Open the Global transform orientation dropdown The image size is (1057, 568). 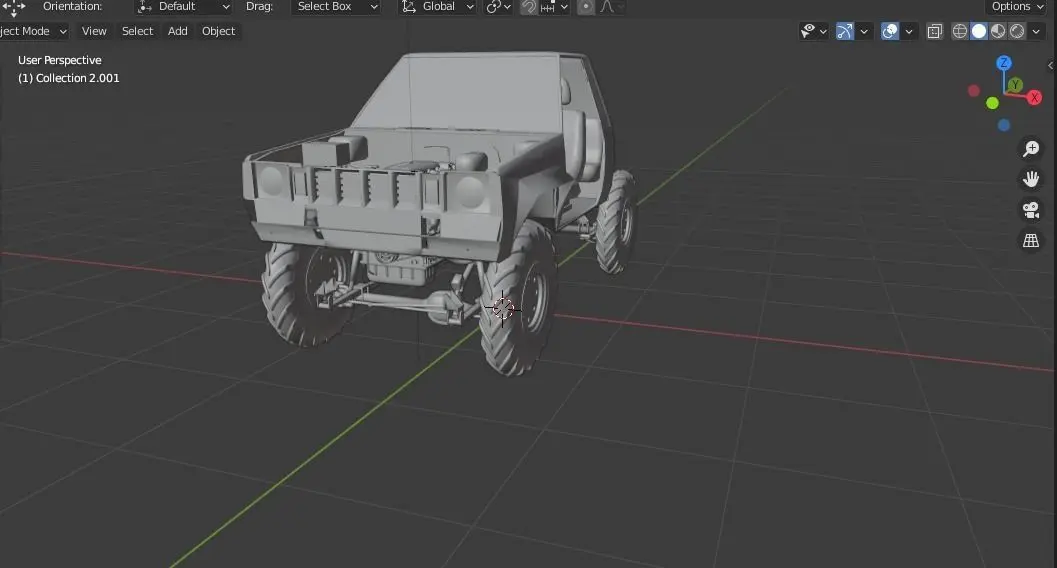coord(438,7)
